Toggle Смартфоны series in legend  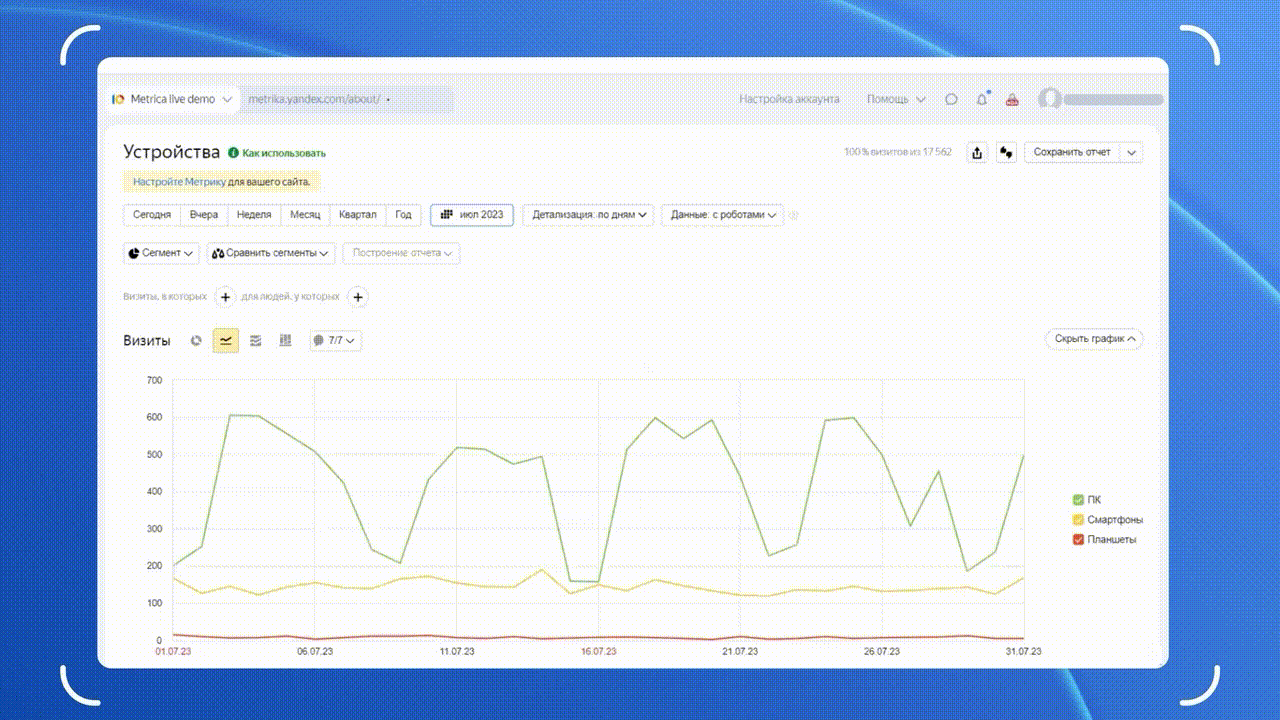click(x=1078, y=520)
